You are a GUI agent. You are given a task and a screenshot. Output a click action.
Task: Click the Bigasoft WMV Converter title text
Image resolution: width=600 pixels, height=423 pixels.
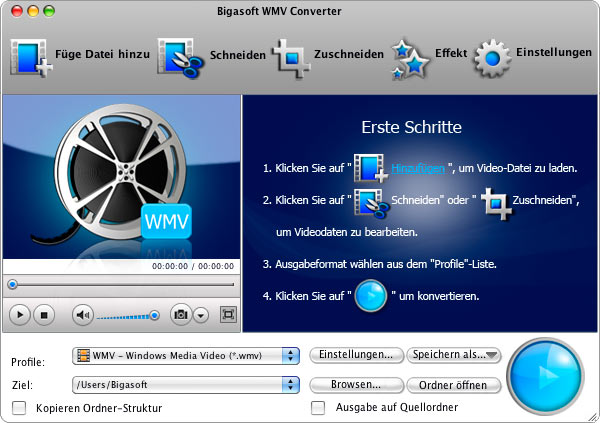tap(279, 11)
